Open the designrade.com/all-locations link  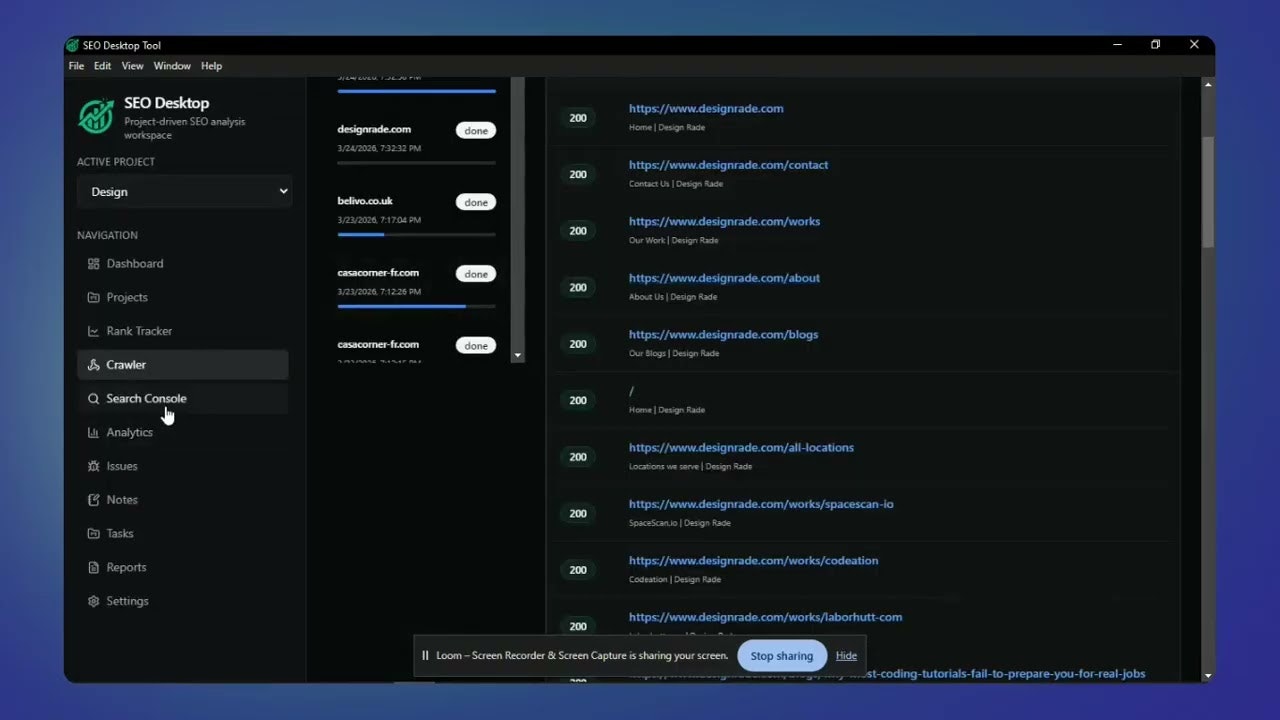click(741, 447)
